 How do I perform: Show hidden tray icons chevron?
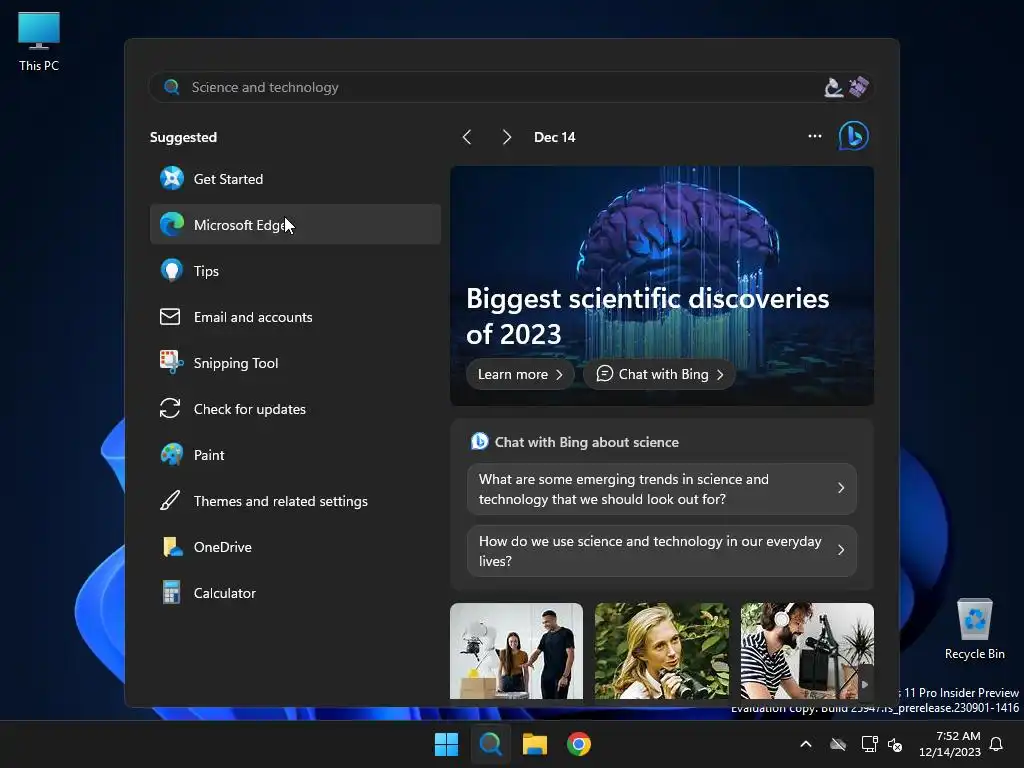click(806, 744)
